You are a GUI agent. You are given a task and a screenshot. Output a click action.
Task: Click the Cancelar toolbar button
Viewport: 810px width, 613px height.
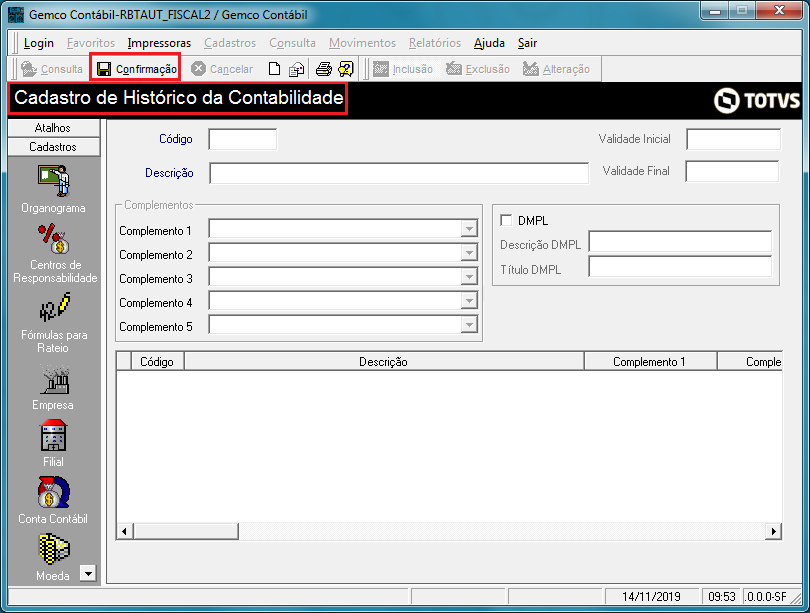[x=222, y=69]
